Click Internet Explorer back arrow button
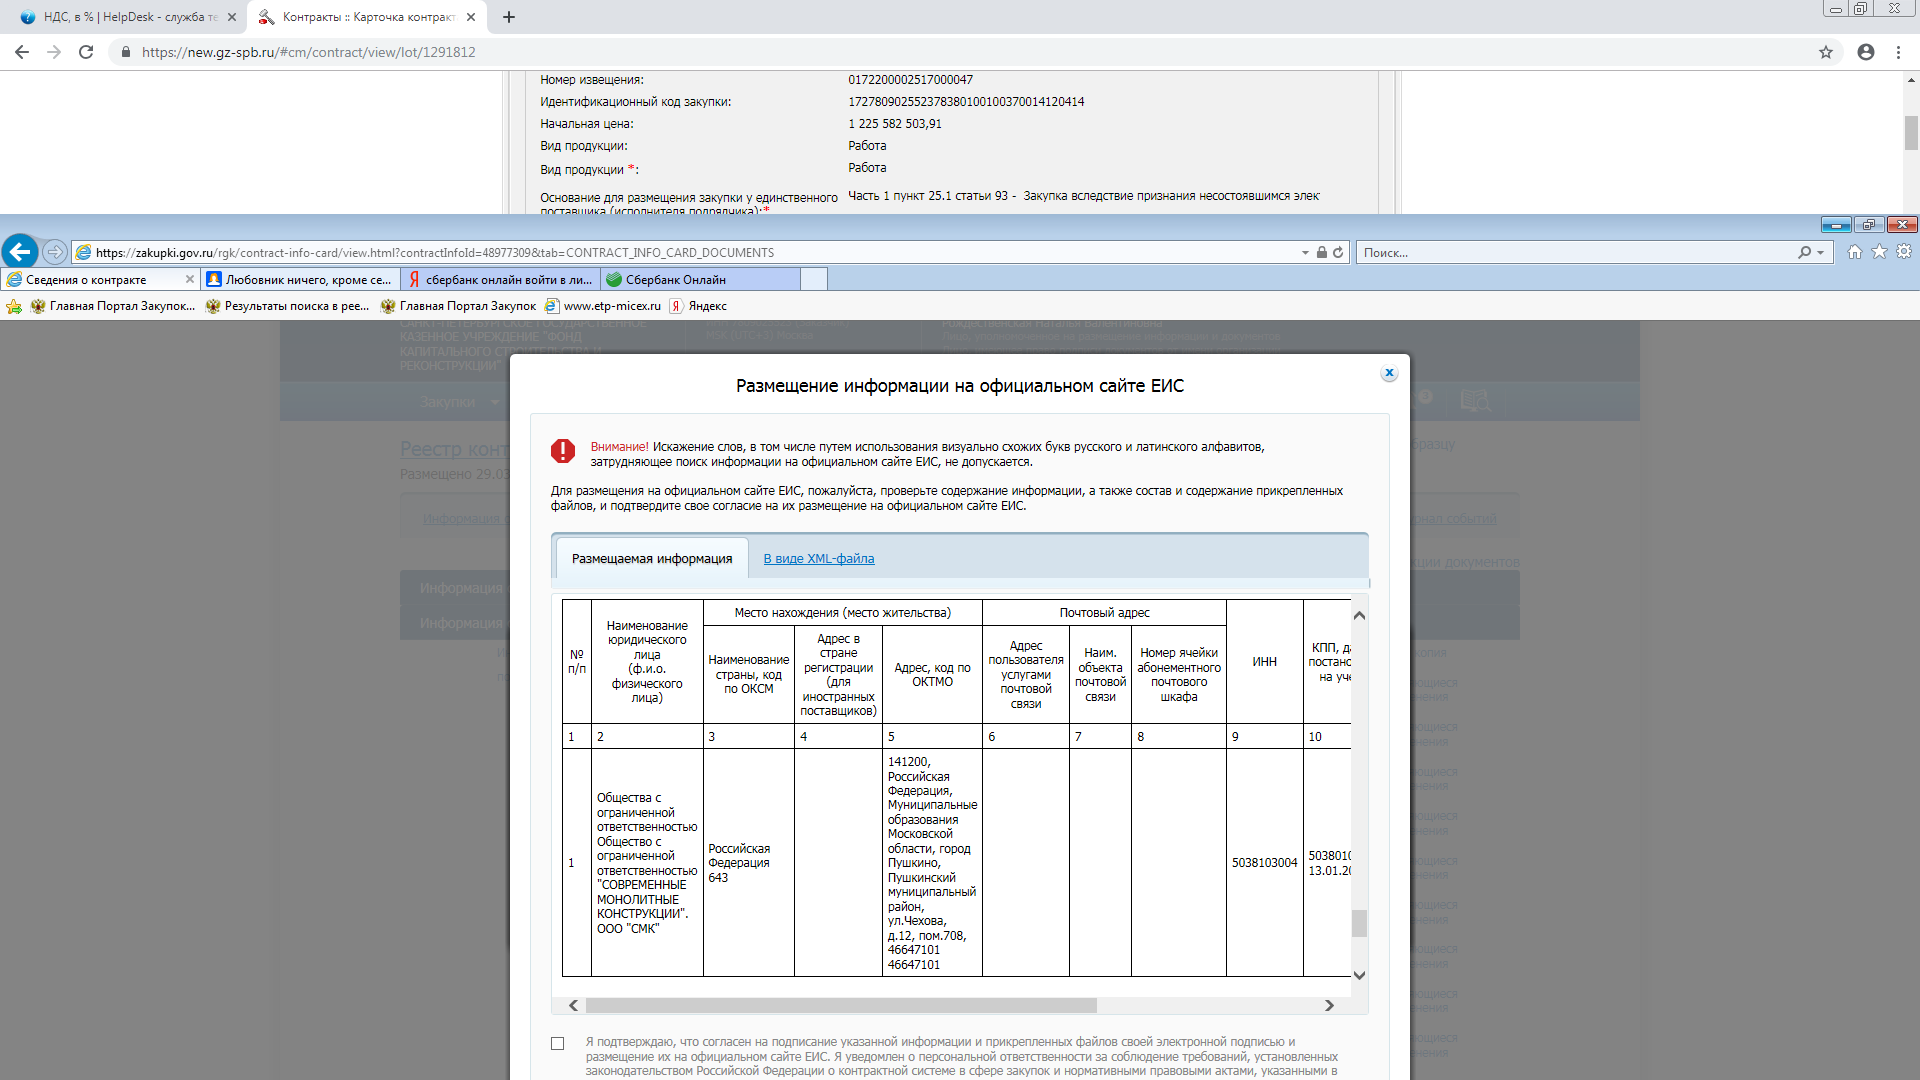 click(20, 252)
